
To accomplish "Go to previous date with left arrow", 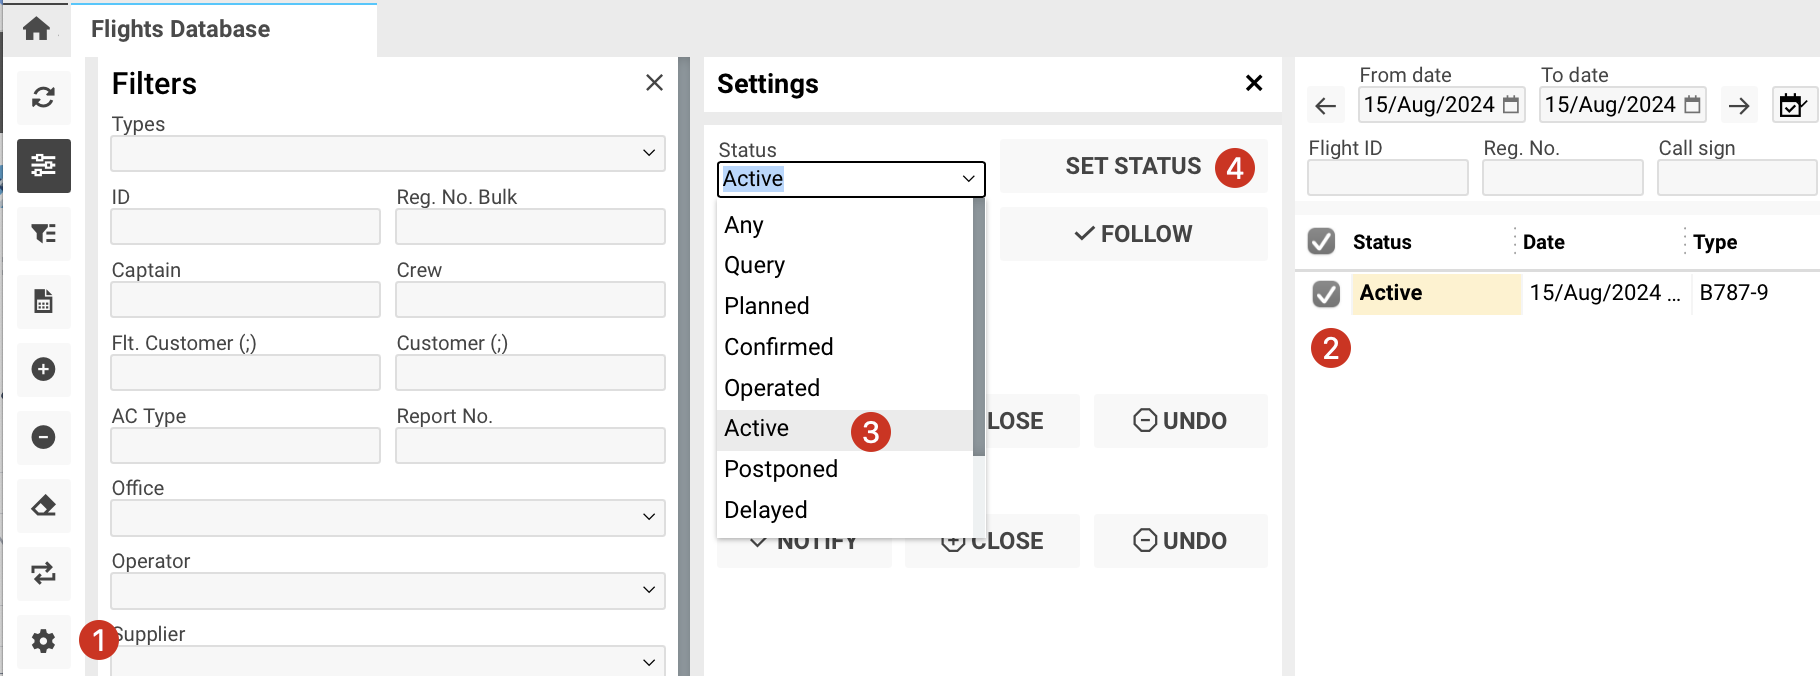I will click(1326, 105).
